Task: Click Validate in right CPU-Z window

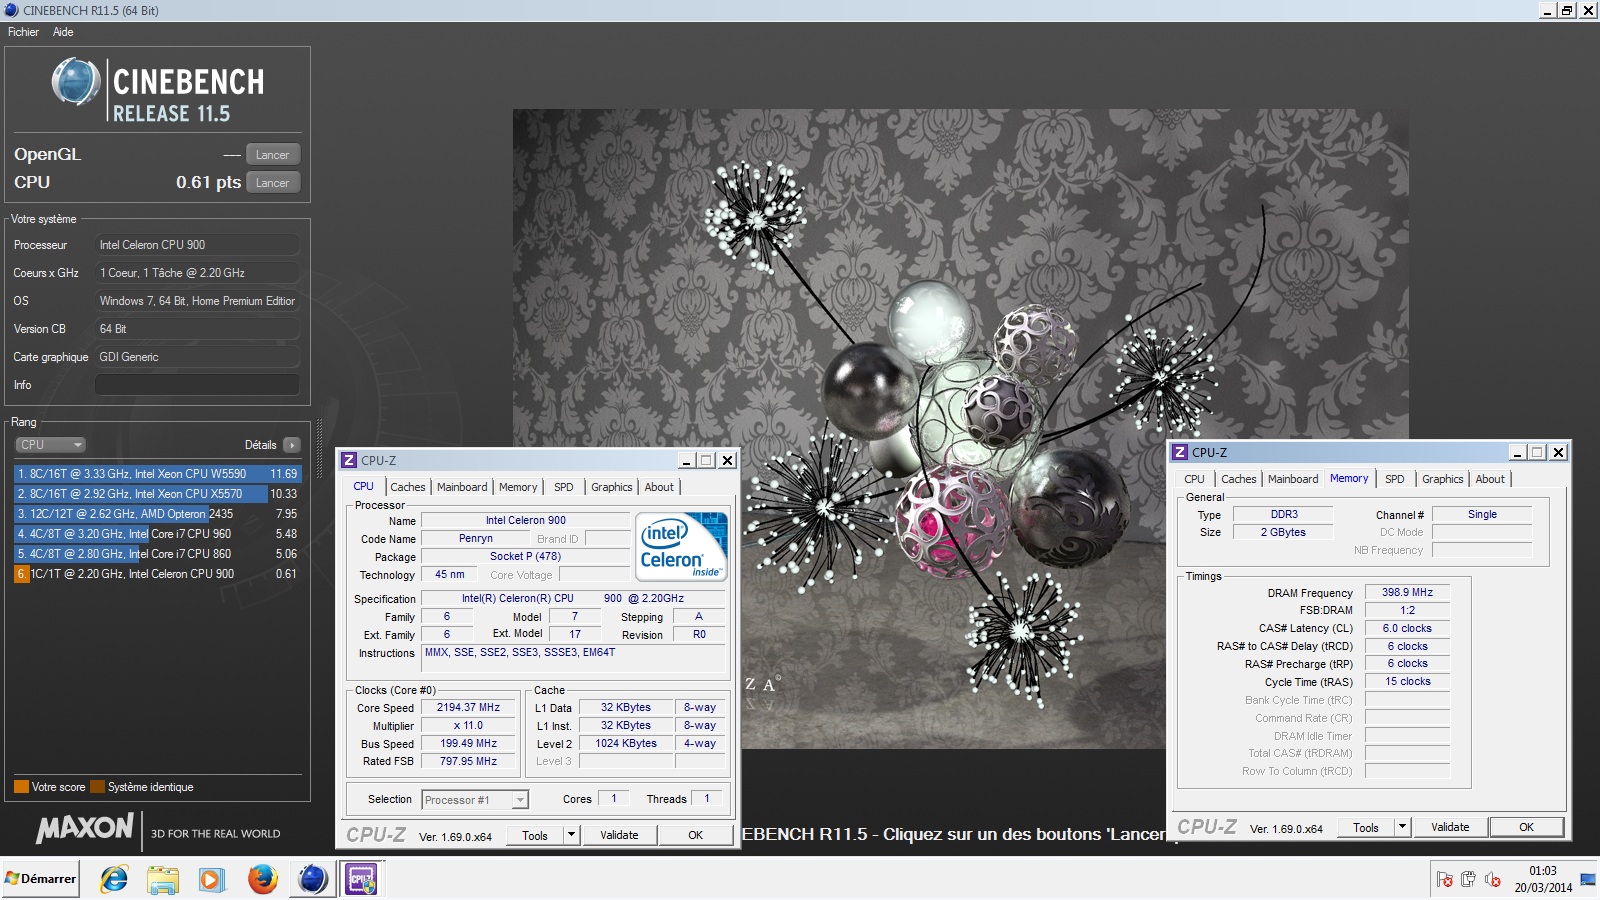Action: point(1450,827)
